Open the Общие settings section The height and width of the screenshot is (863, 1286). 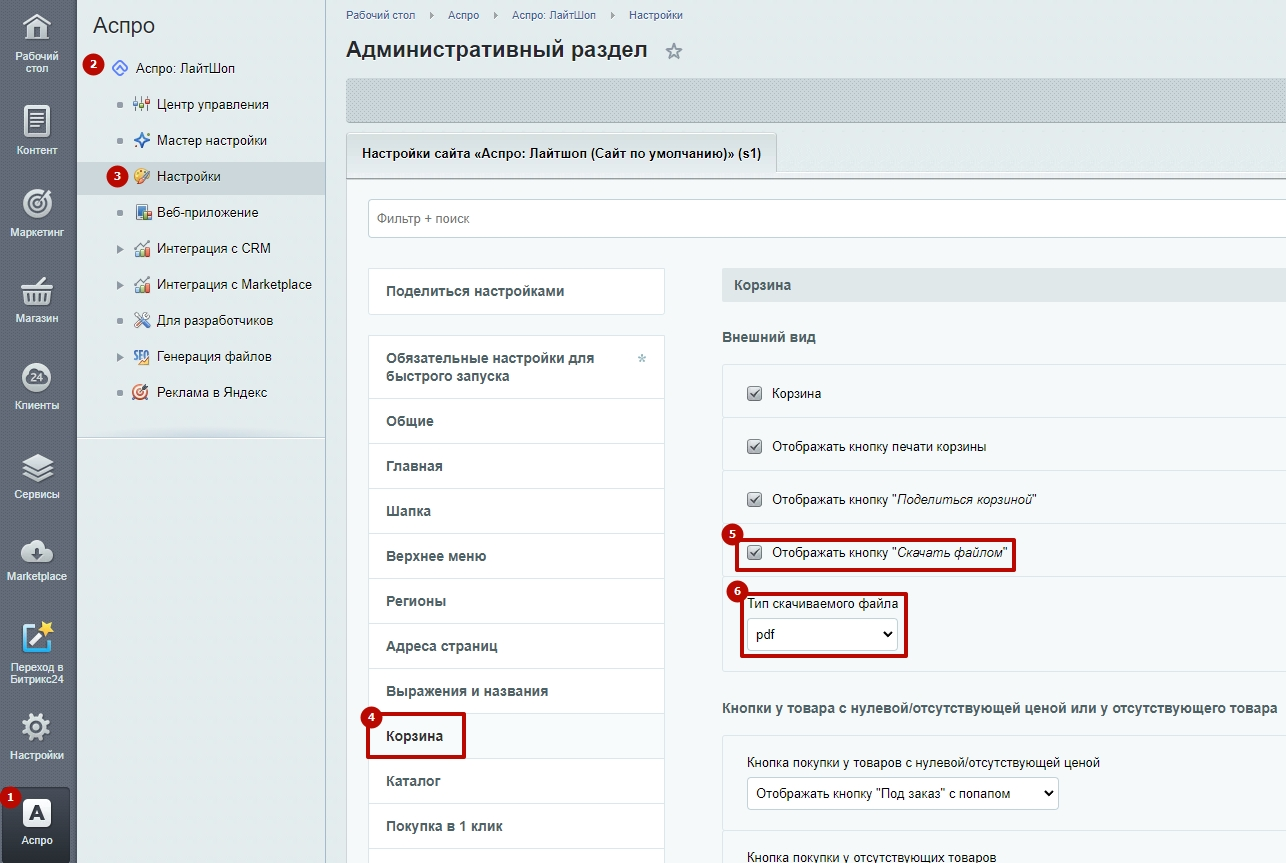(x=516, y=421)
